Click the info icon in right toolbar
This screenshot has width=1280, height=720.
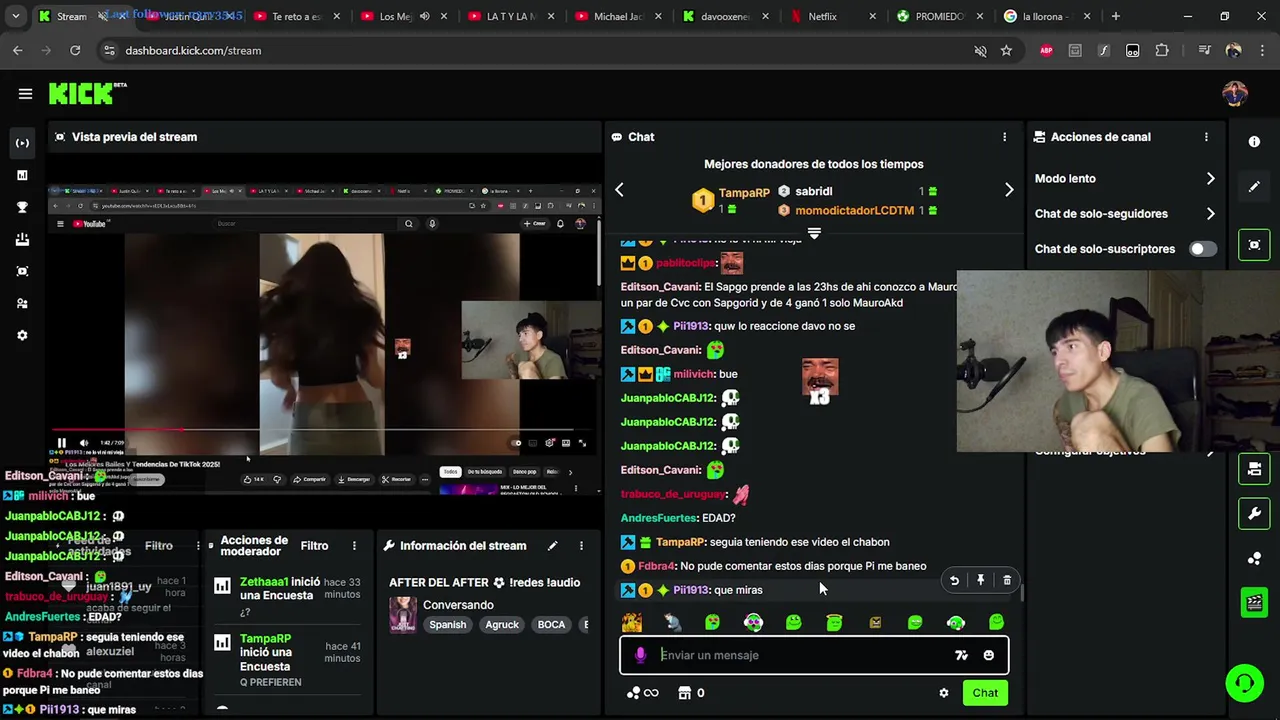1254,142
